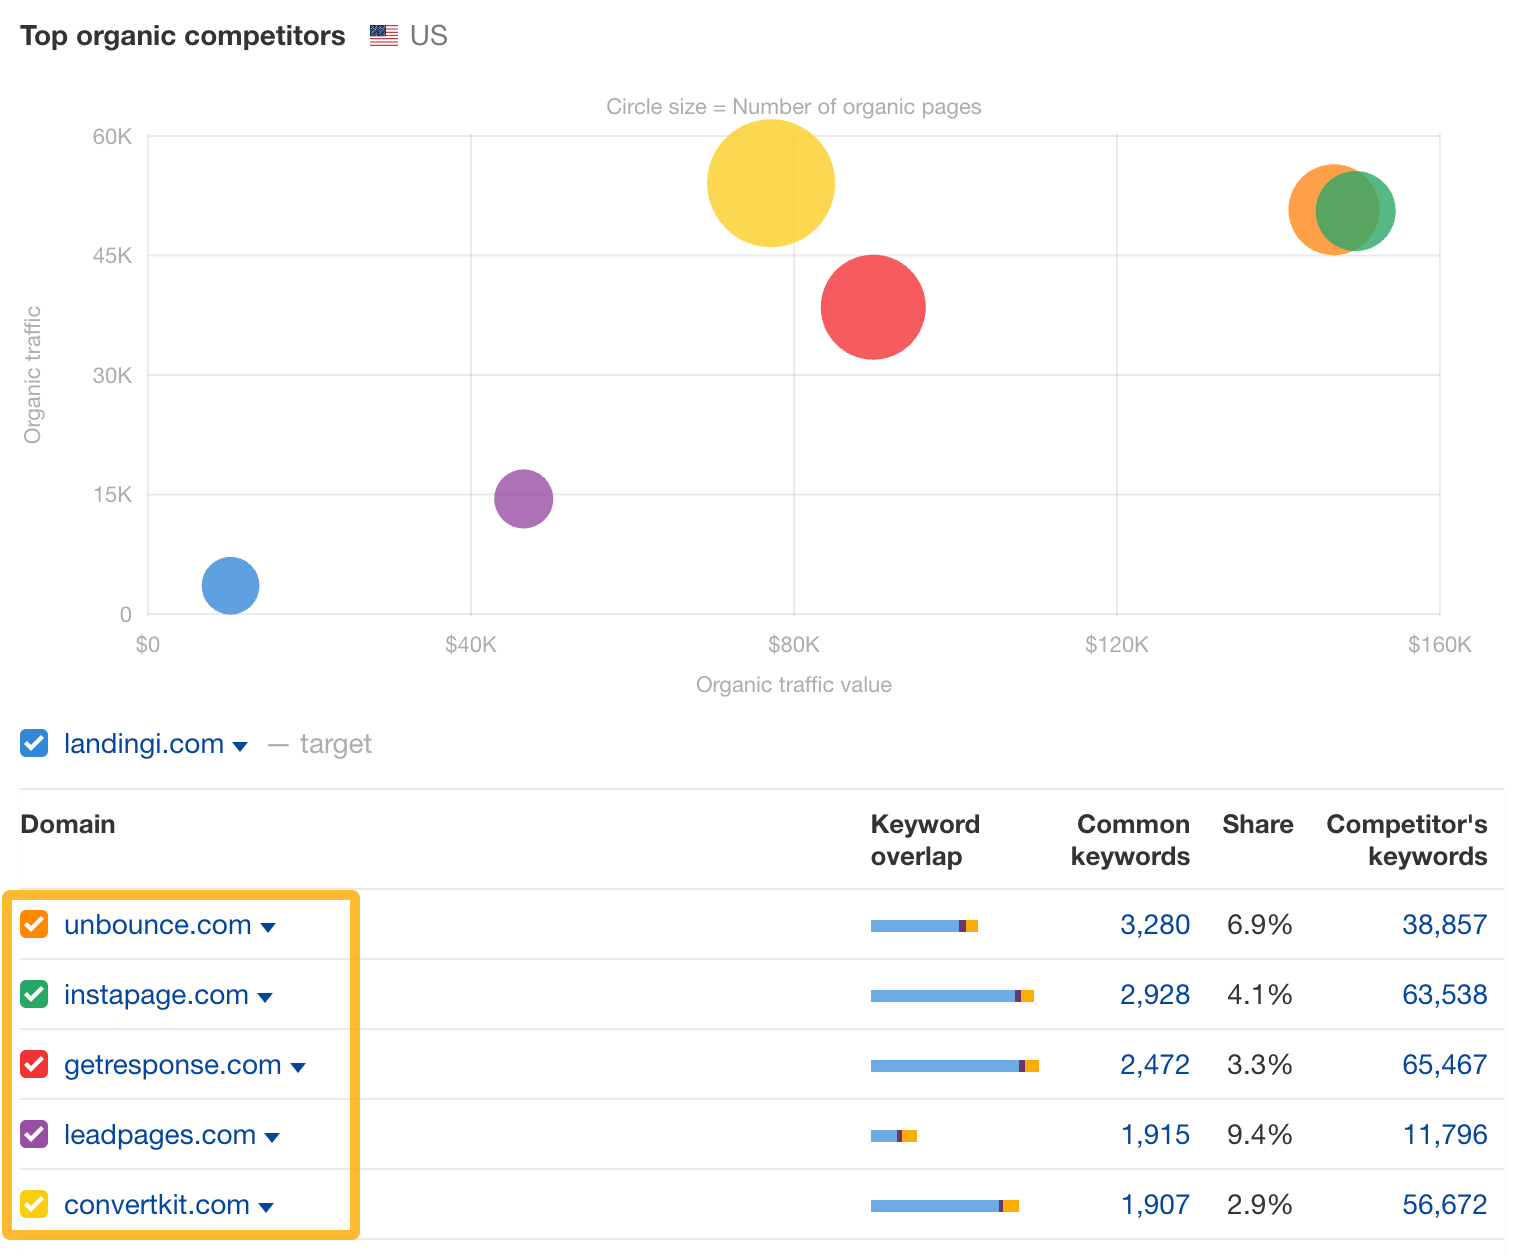Open the convertkit.com dropdown arrow
This screenshot has width=1520, height=1256.
point(266,1207)
